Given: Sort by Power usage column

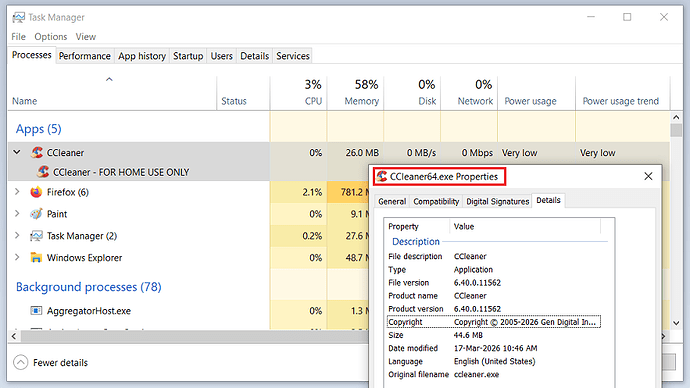Looking at the screenshot, I should (536, 92).
